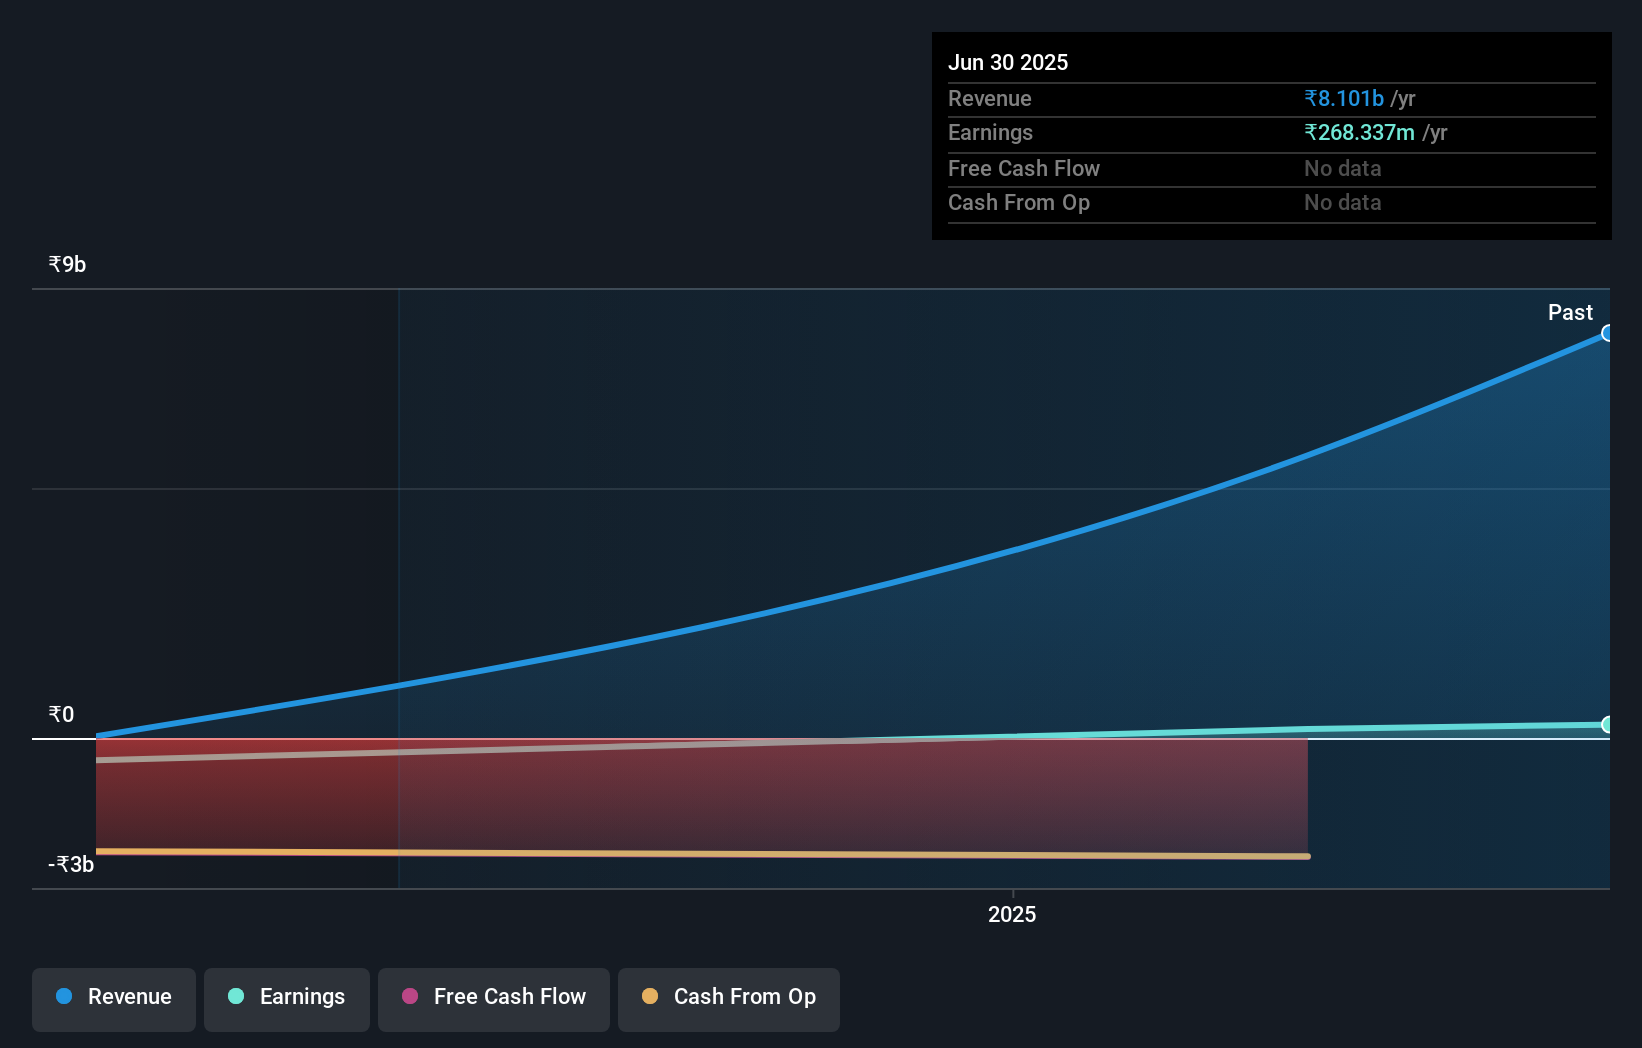The width and height of the screenshot is (1642, 1048).
Task: Select the Earnings endpoint circle marker
Action: 1607,723
